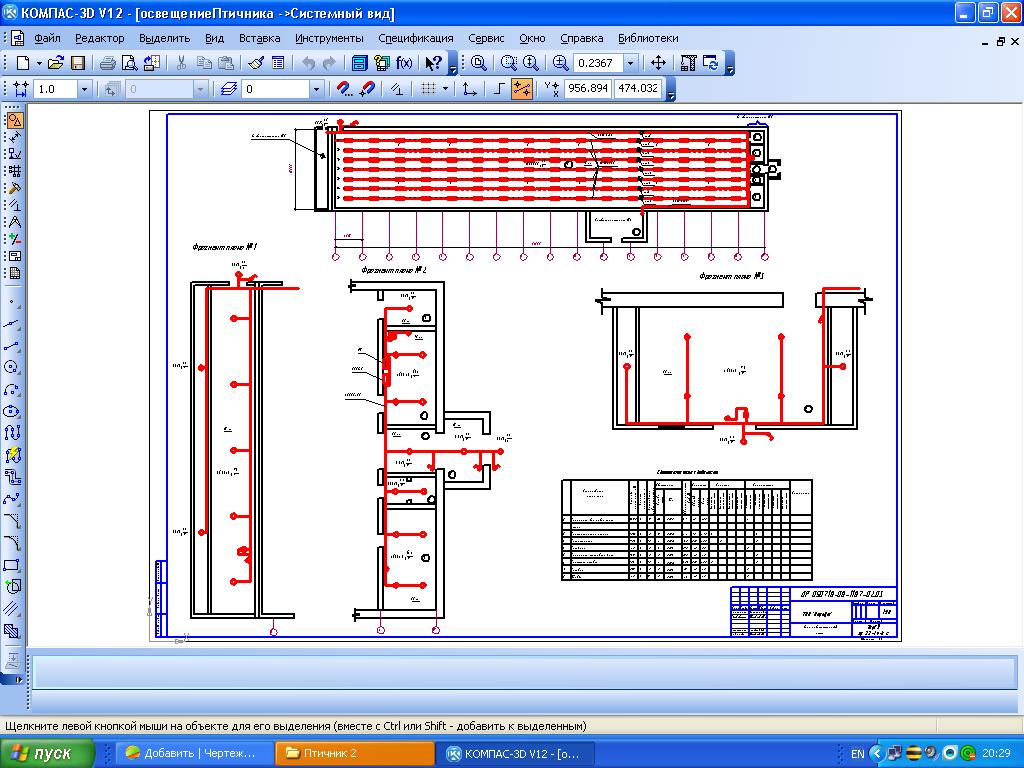Copy properties with the brush icon
The width and height of the screenshot is (1024, 768).
(x=256, y=63)
